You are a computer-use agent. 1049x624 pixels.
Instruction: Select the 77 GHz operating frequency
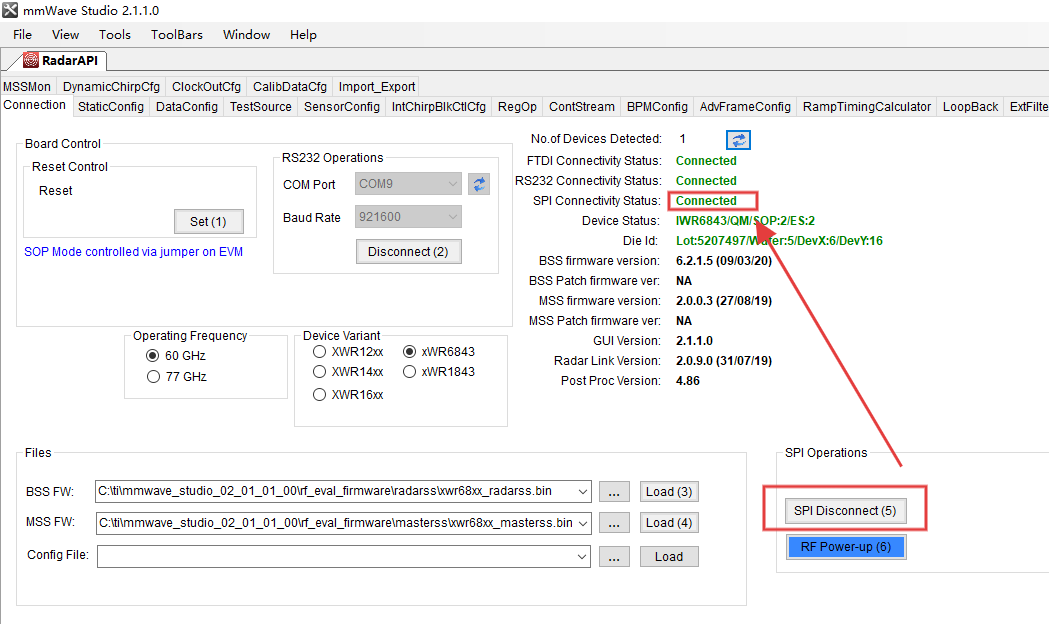(x=153, y=377)
